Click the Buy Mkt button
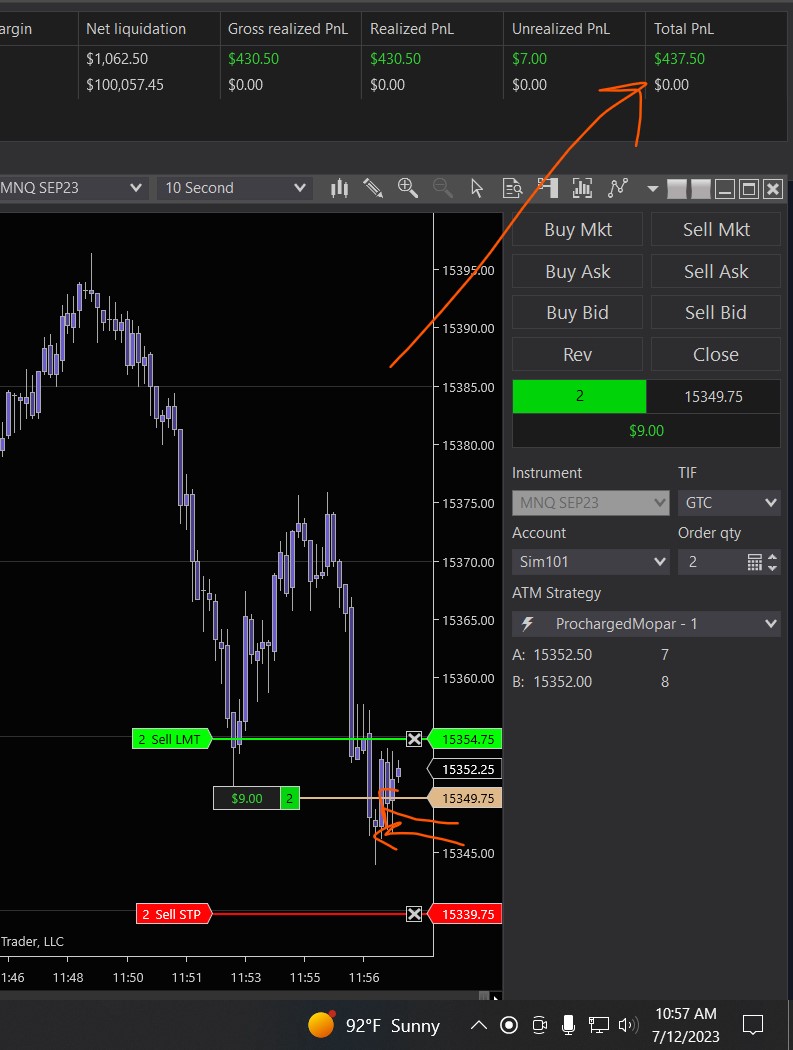Image resolution: width=793 pixels, height=1050 pixels. [x=577, y=230]
